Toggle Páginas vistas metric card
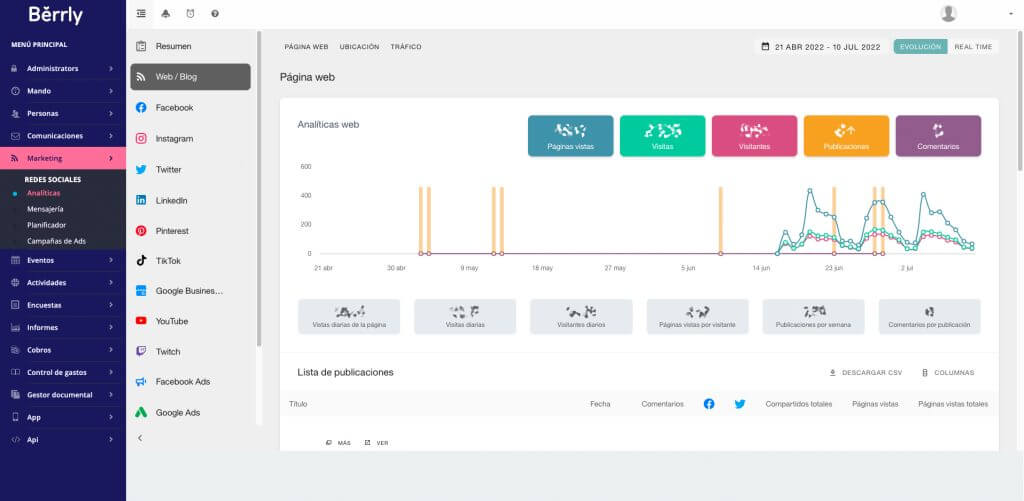This screenshot has width=1024, height=501. (570, 136)
